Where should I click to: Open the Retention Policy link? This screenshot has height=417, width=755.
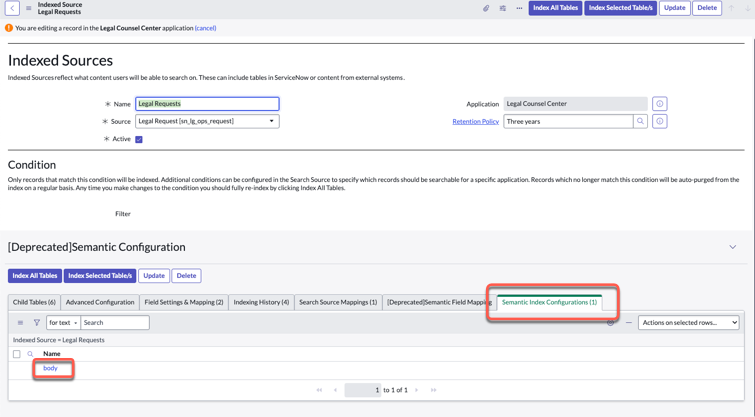click(475, 122)
